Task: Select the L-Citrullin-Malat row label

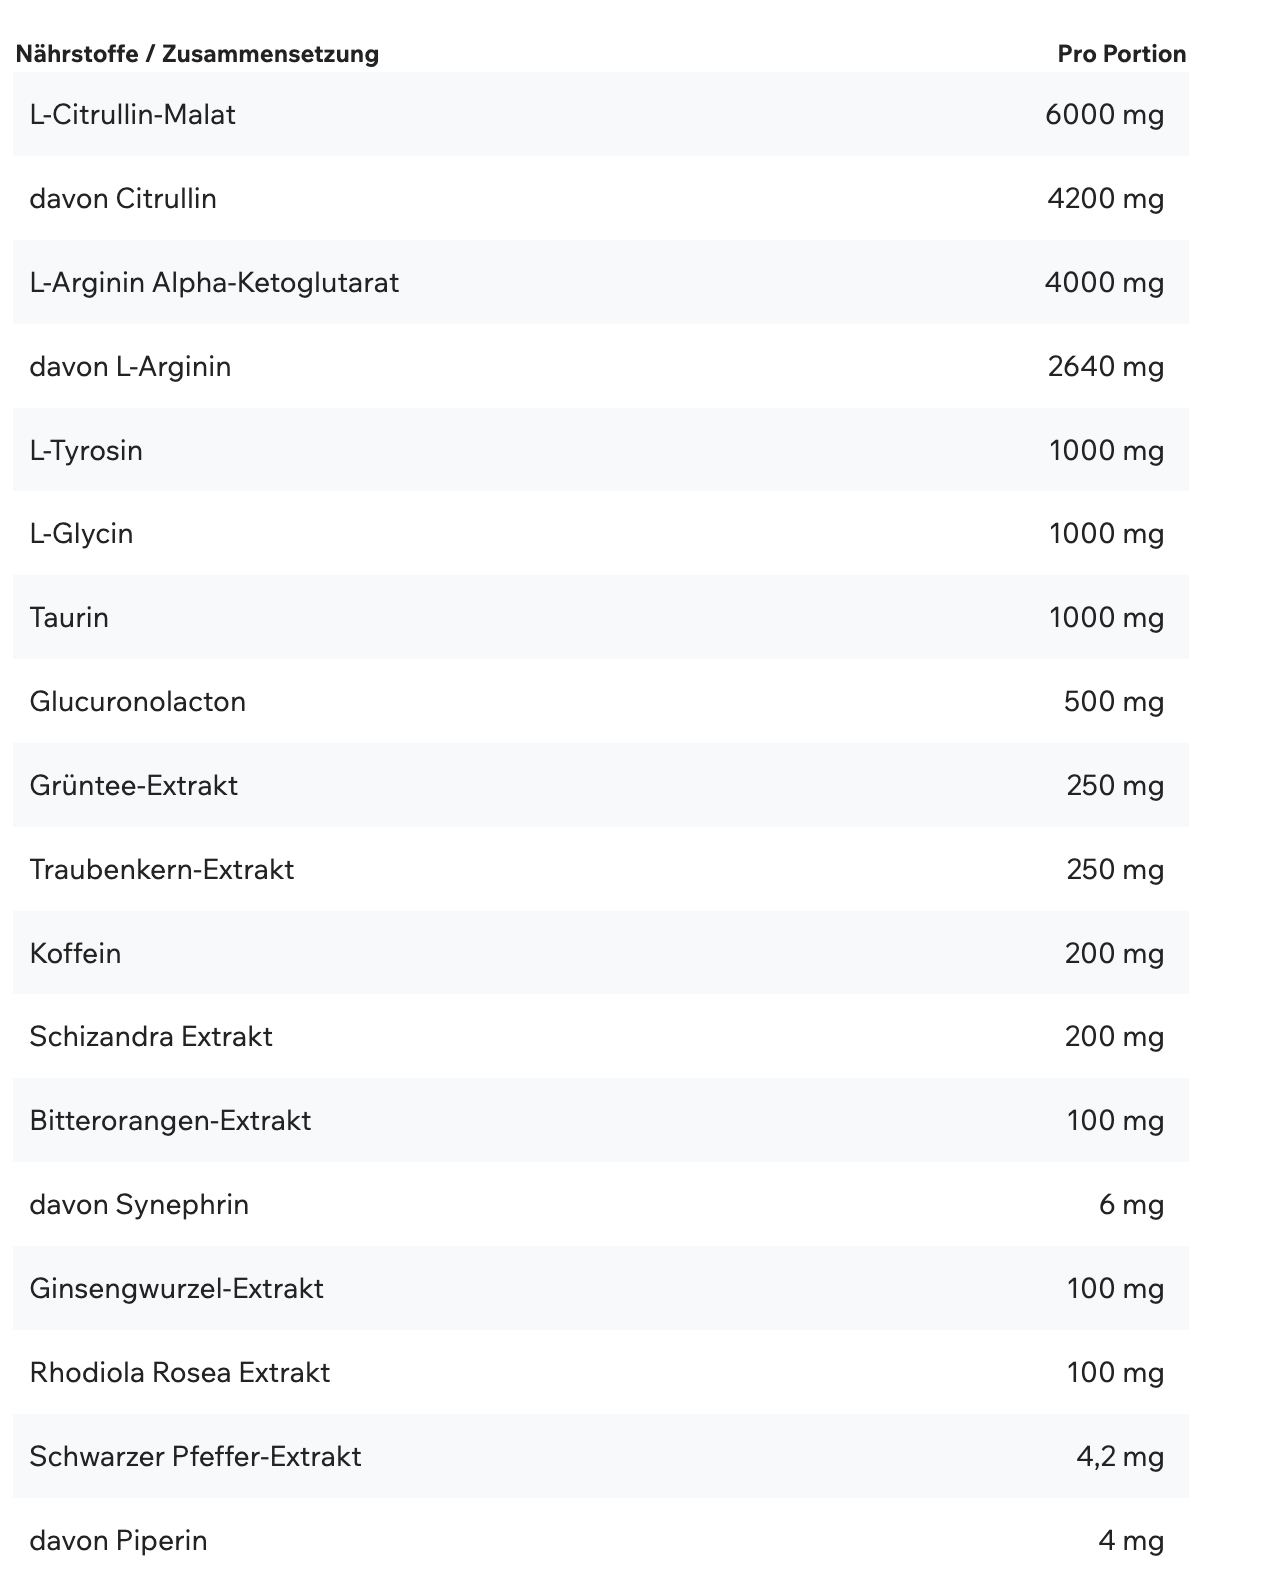Action: coord(133,115)
